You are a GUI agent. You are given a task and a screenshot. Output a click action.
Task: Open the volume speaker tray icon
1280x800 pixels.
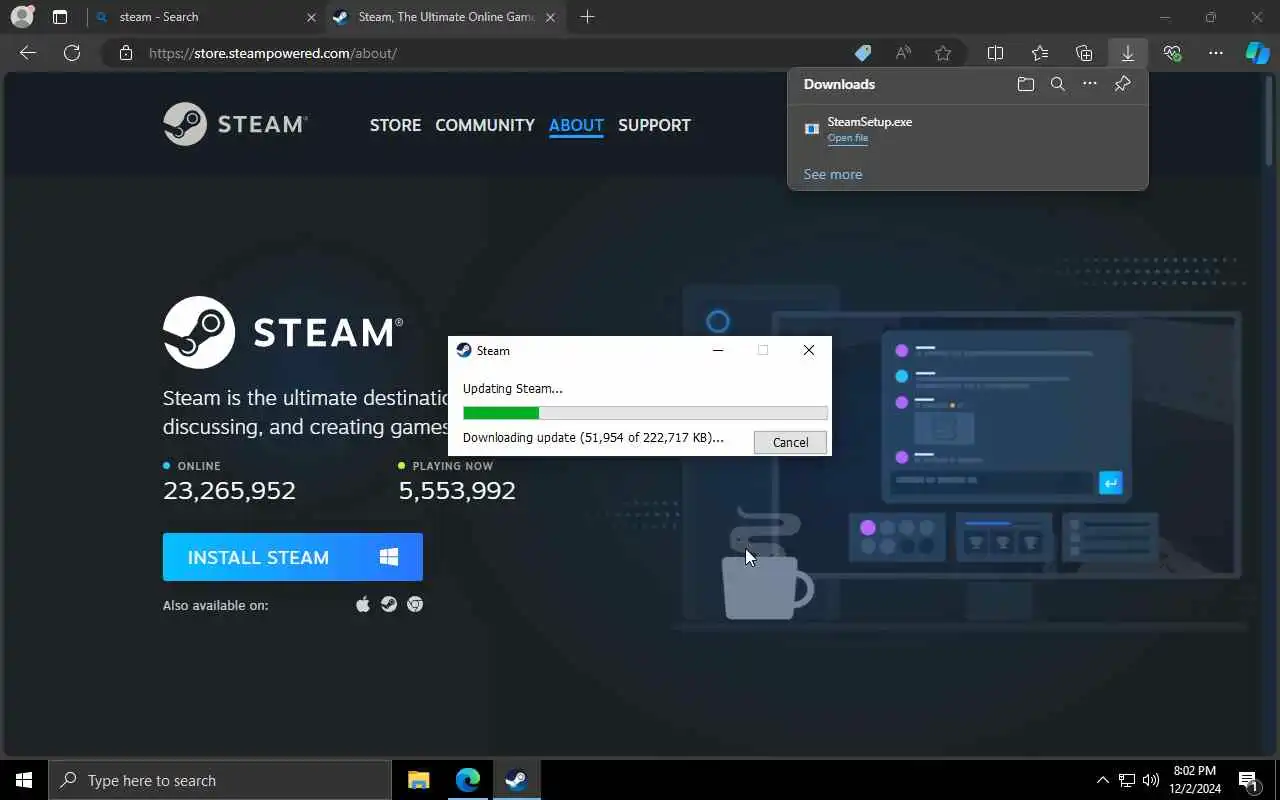click(x=1151, y=780)
